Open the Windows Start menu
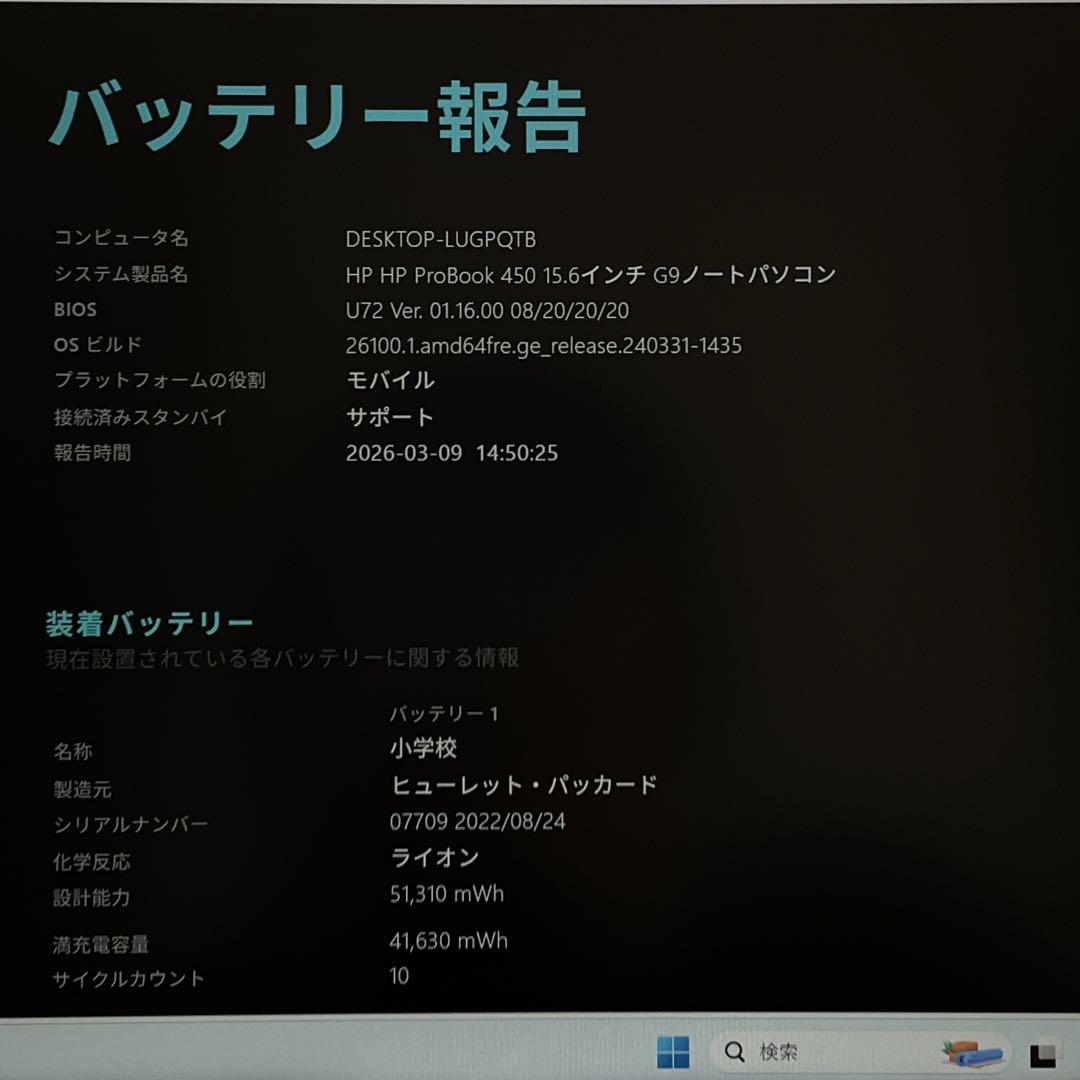This screenshot has width=1080, height=1080. [x=673, y=1052]
